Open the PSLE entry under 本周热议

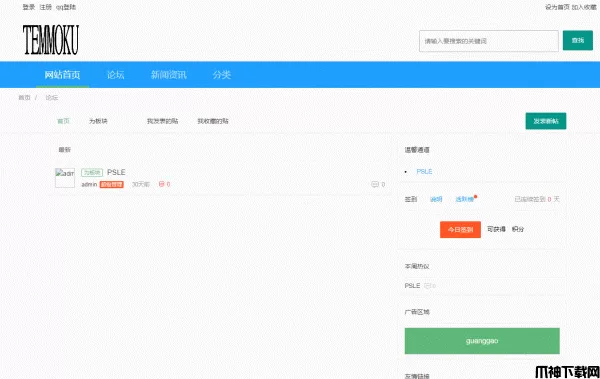(x=412, y=286)
